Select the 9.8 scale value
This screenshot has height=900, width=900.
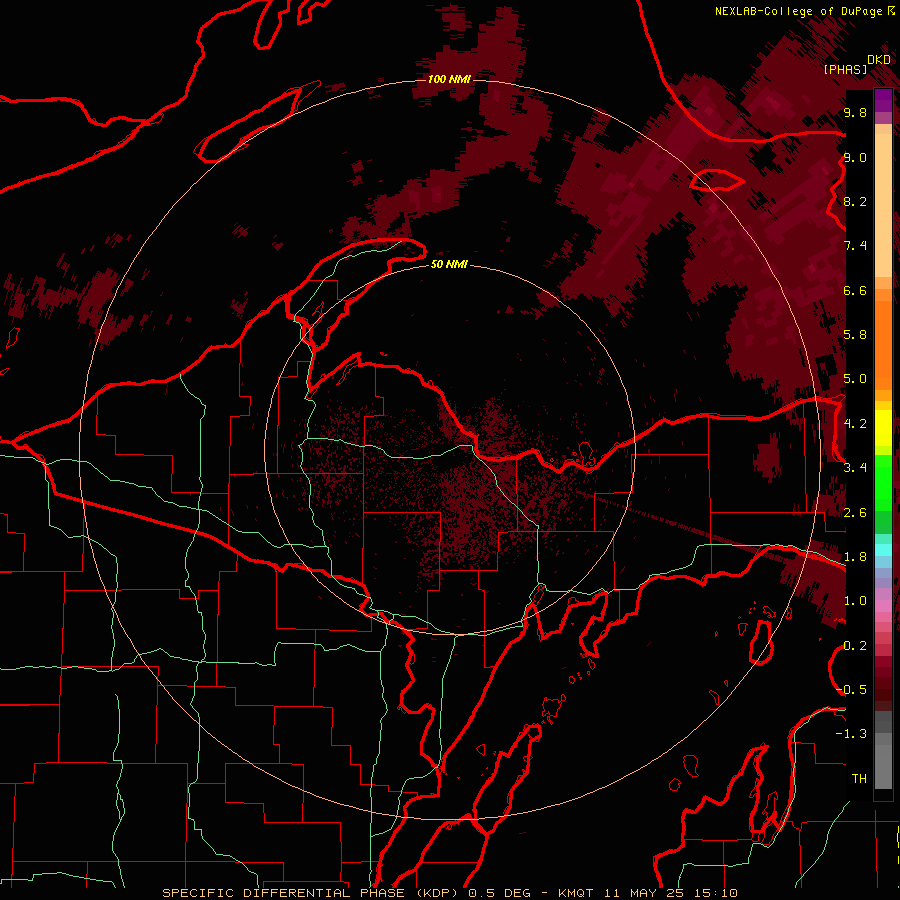(855, 113)
